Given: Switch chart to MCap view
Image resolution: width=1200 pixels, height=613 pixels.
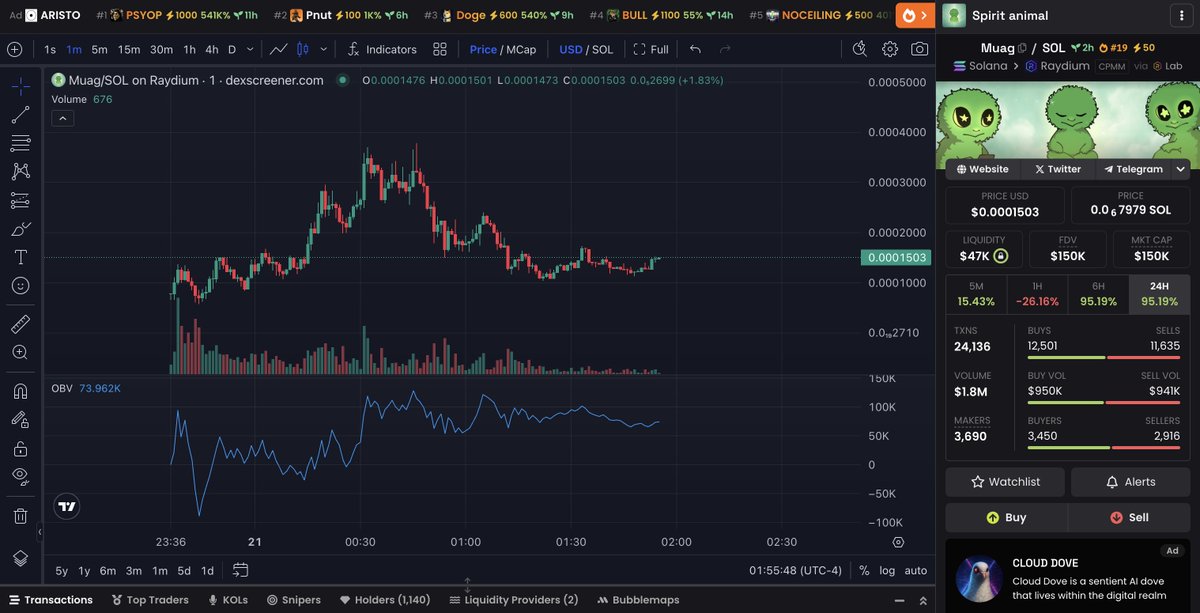Looking at the screenshot, I should point(520,49).
